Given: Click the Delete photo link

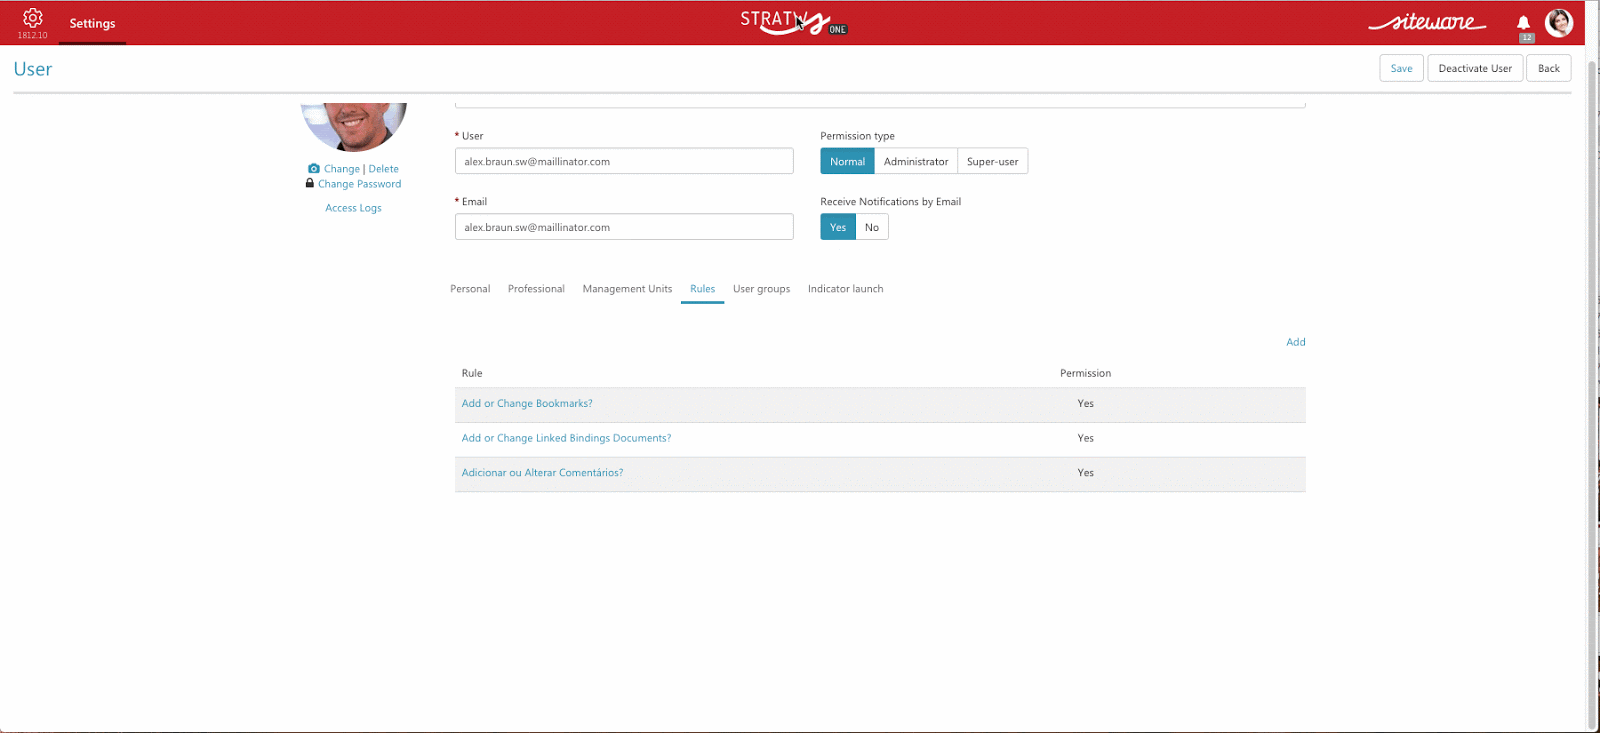Looking at the screenshot, I should point(383,169).
